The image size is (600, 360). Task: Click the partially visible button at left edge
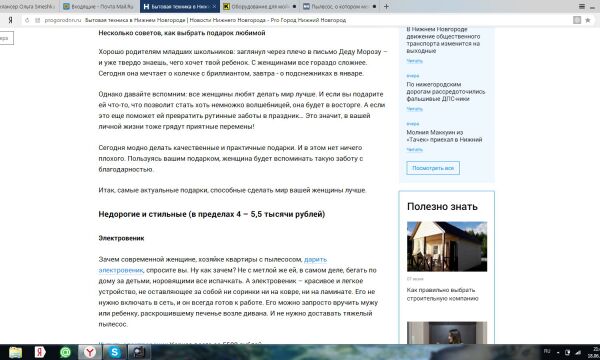pyautogui.click(x=7, y=38)
